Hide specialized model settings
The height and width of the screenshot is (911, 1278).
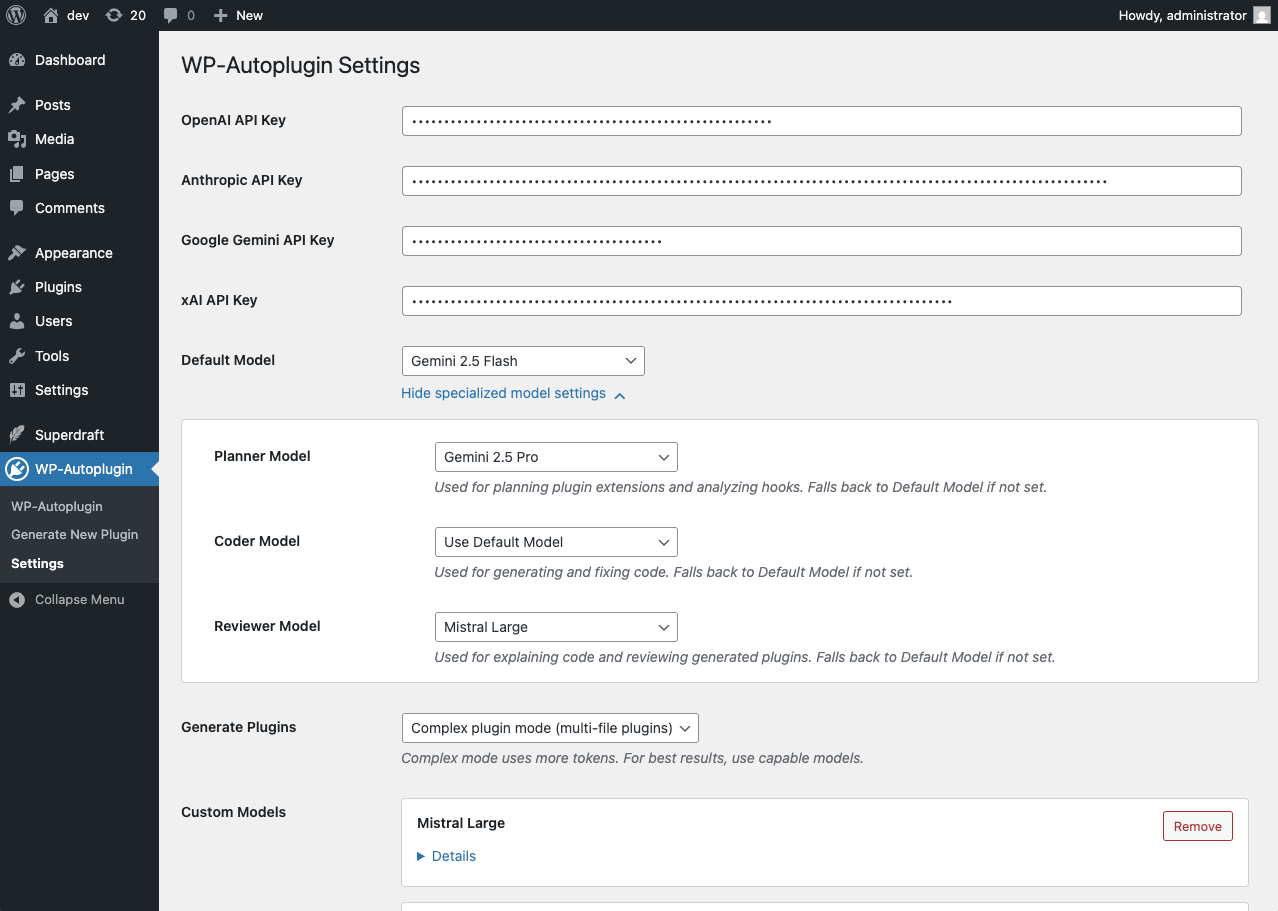503,393
